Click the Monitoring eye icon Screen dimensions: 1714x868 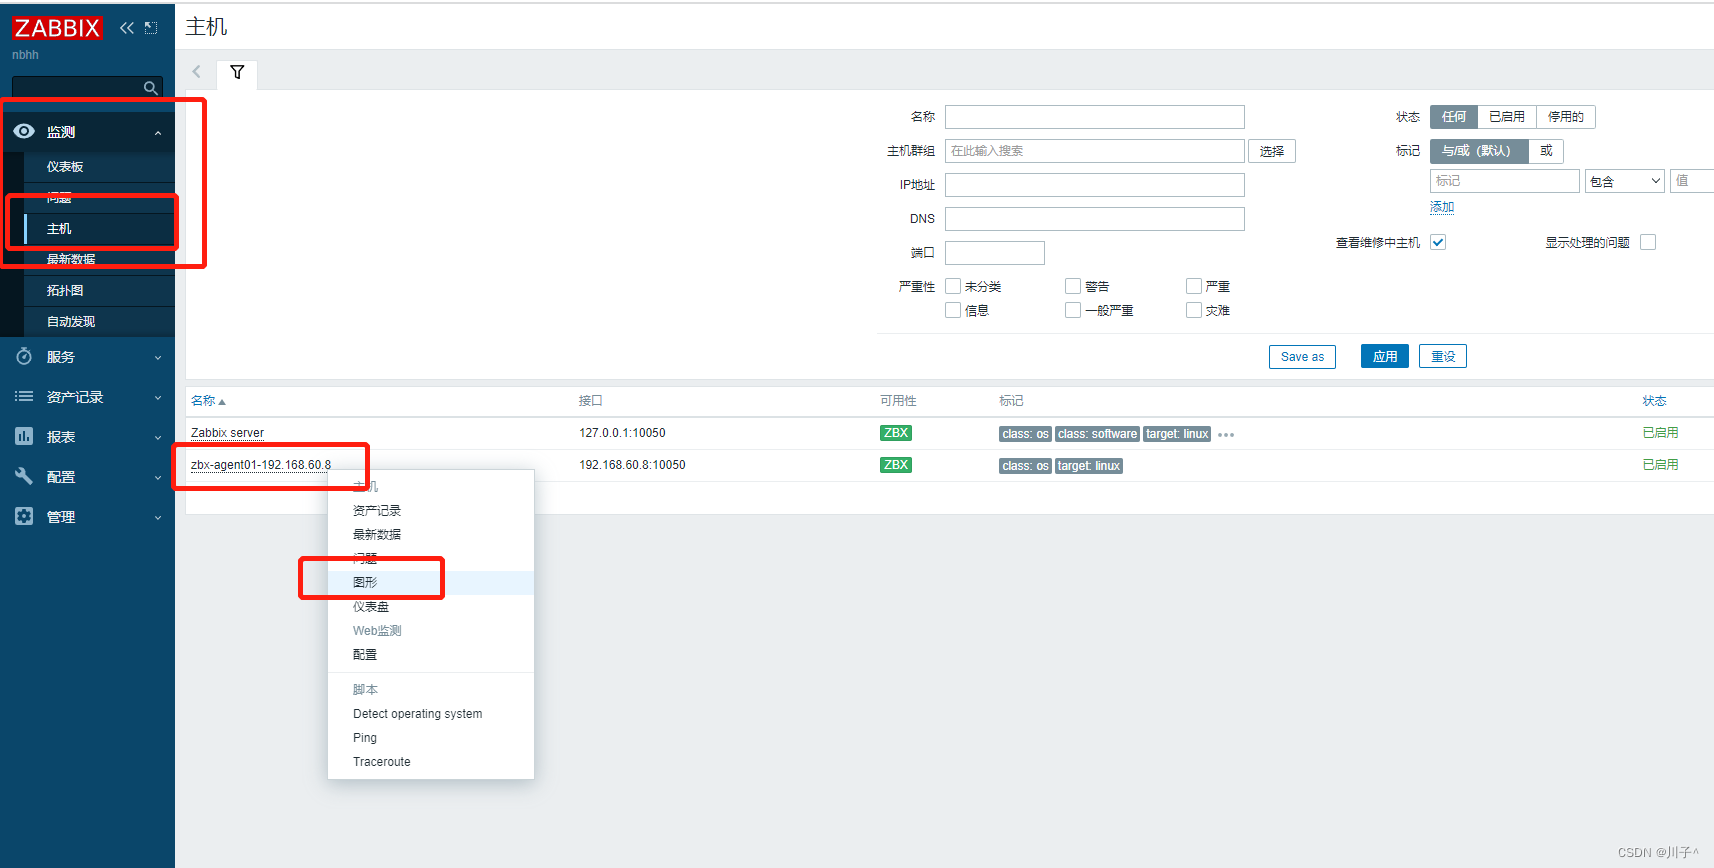click(x=24, y=131)
